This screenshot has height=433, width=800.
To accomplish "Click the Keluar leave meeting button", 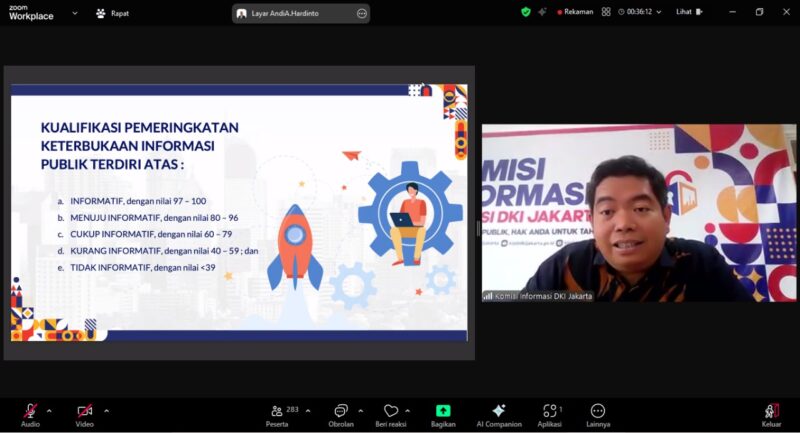I will click(x=771, y=411).
